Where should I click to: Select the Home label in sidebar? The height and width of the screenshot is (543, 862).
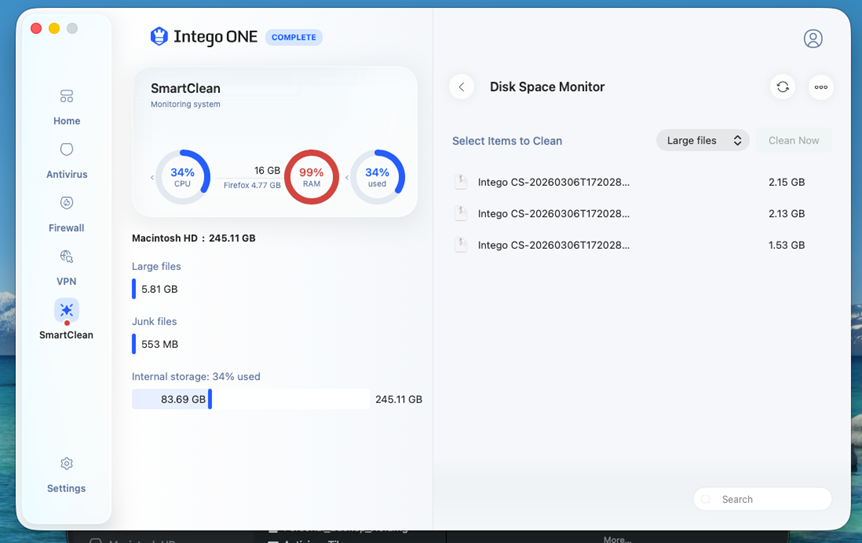click(67, 121)
